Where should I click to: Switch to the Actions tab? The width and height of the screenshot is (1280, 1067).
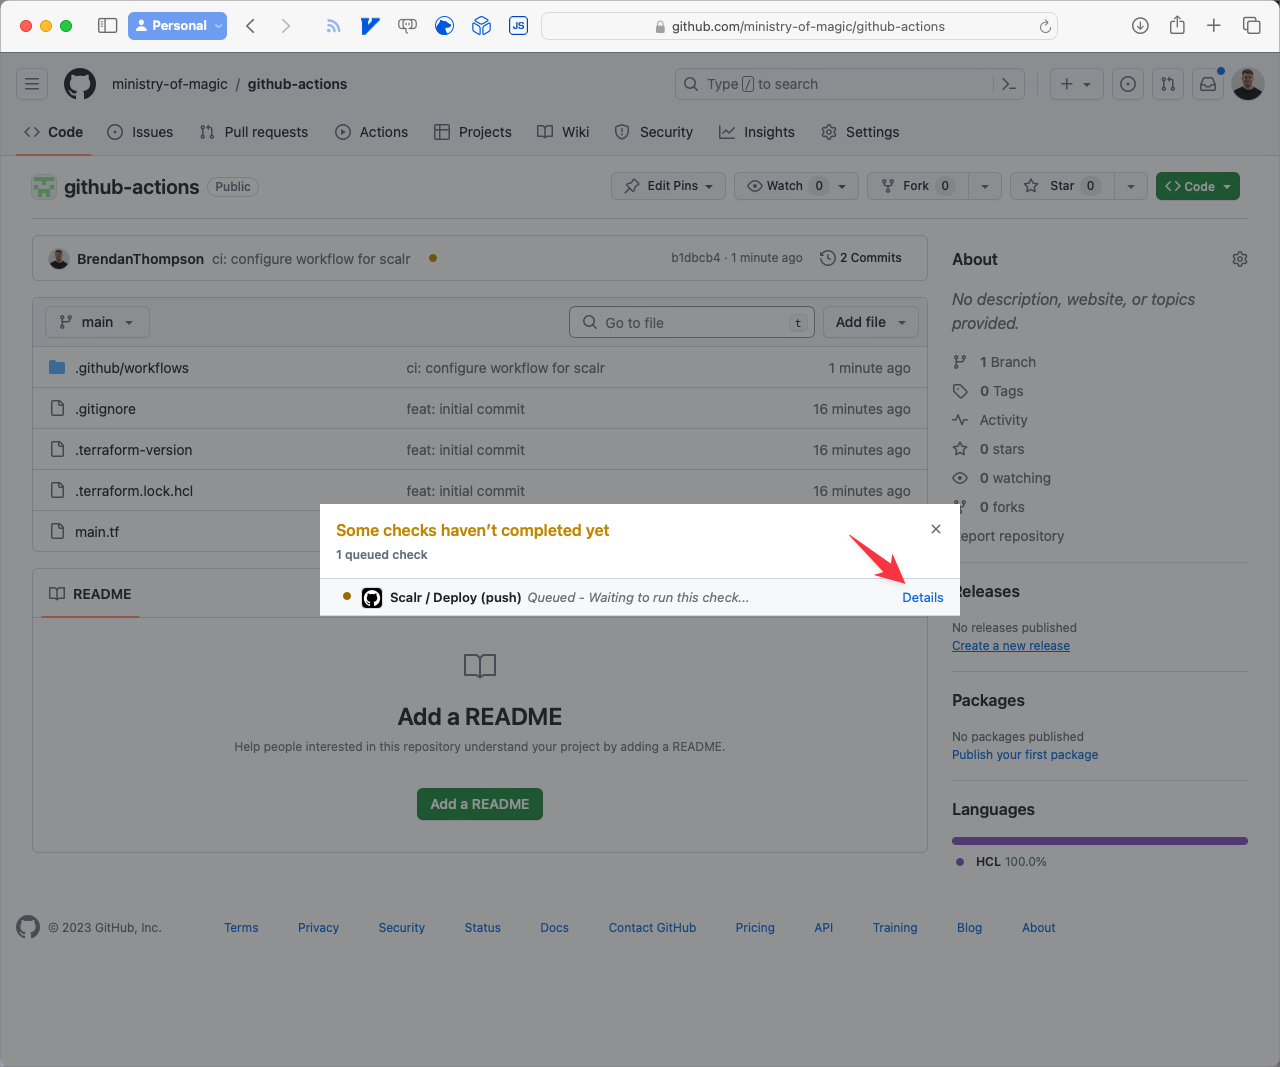coord(372,132)
